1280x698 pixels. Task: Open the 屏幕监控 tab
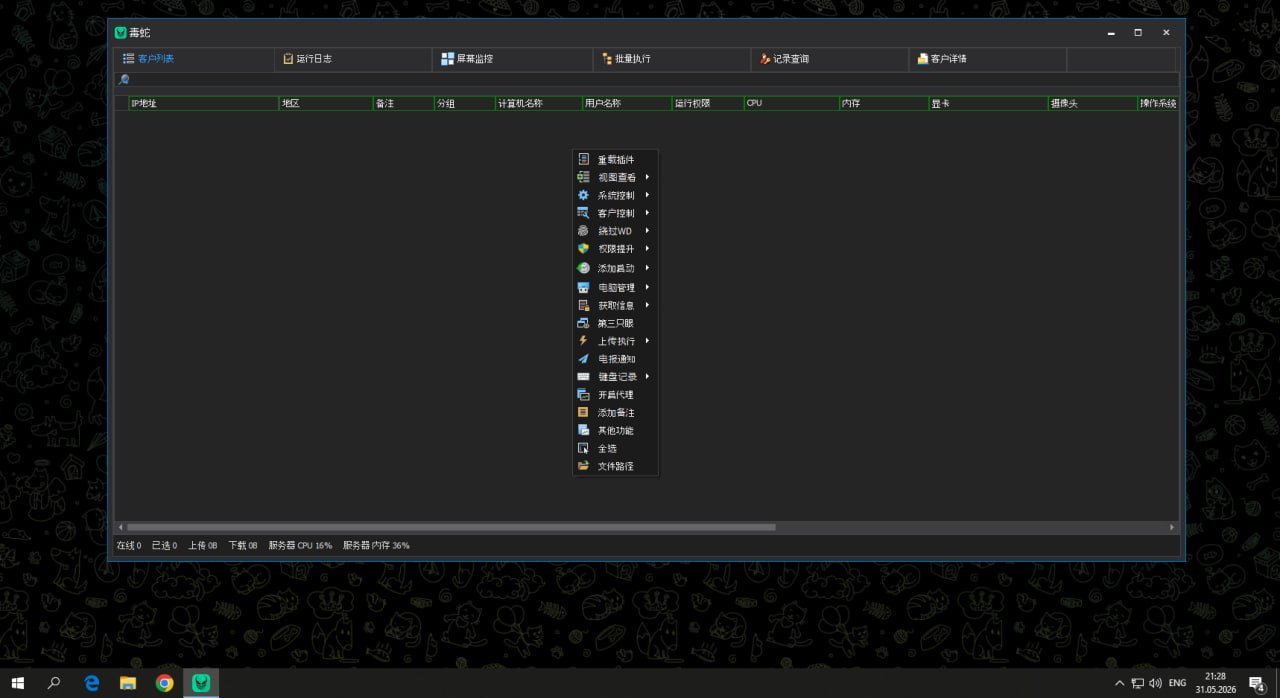click(x=512, y=59)
